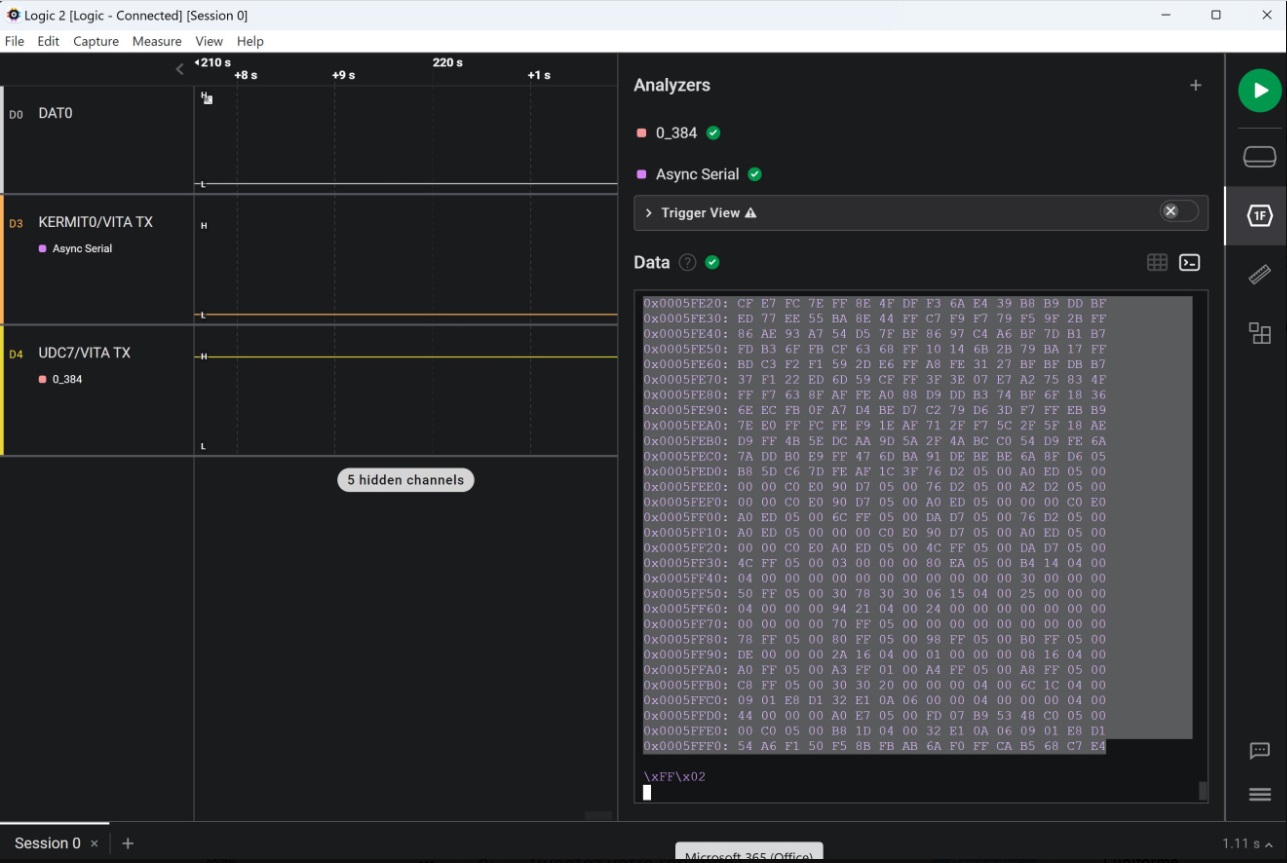Open the Capture menu
Screen dimensions: 1287x863
96,41
